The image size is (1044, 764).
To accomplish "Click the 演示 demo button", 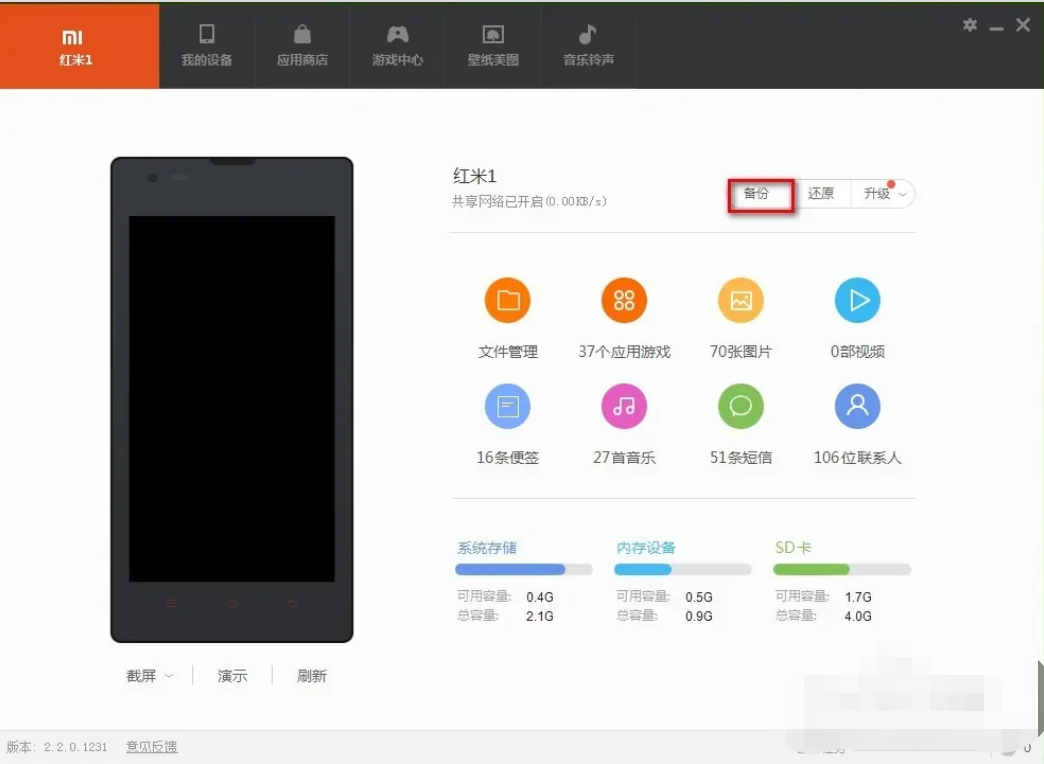I will 232,676.
